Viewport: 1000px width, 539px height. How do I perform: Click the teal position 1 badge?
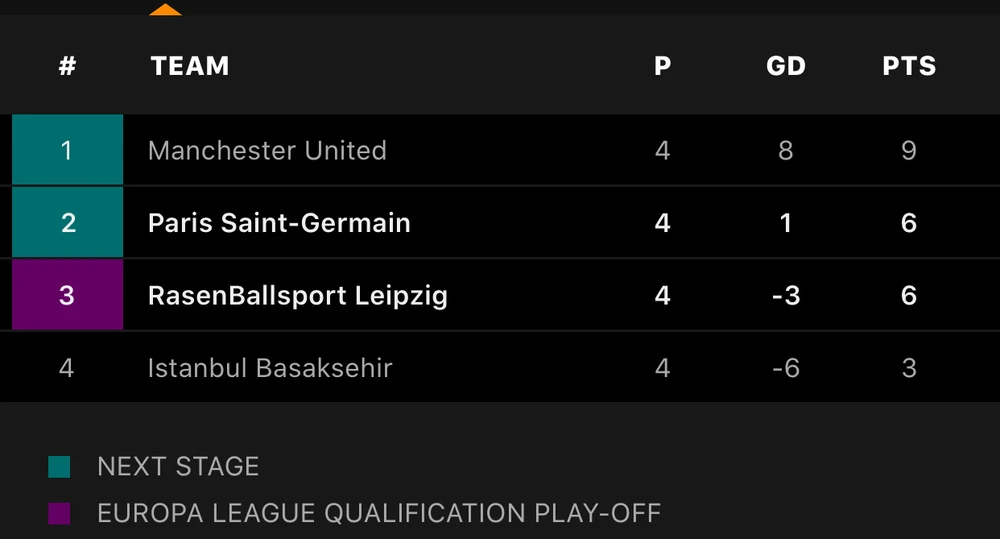coord(67,150)
